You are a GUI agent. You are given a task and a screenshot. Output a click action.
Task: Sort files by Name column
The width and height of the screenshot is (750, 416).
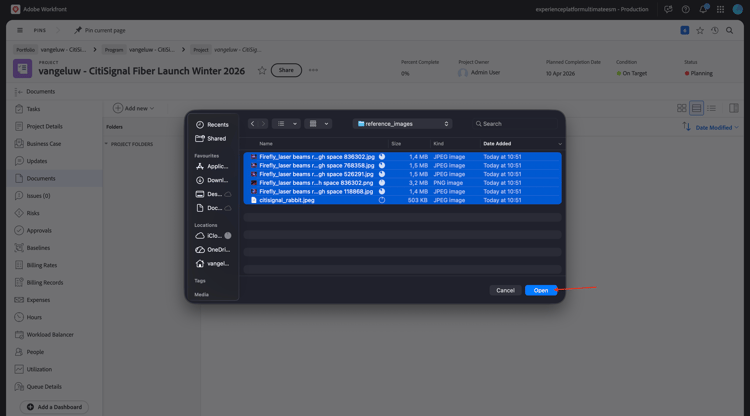click(266, 143)
